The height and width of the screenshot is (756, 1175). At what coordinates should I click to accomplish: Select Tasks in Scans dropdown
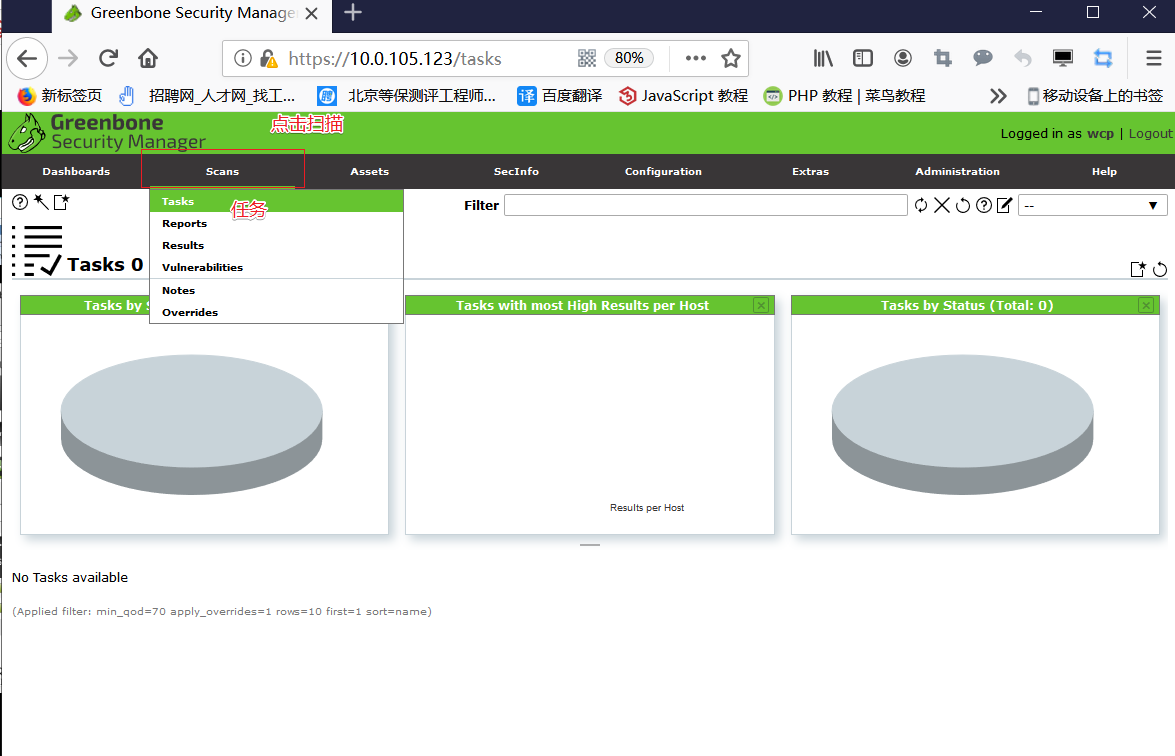pyautogui.click(x=277, y=201)
